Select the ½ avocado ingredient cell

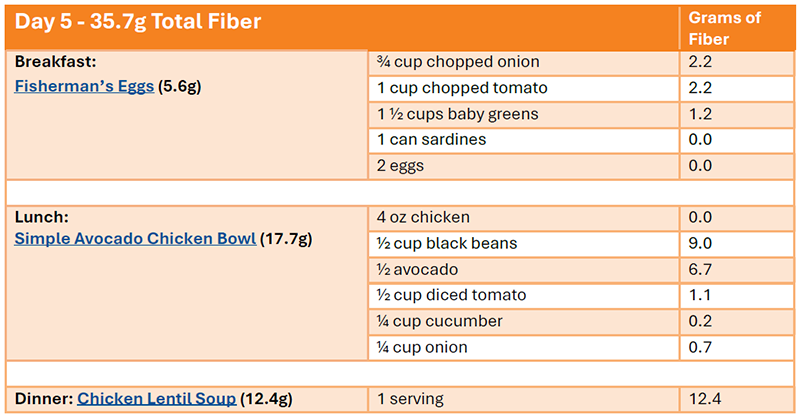[416, 269]
